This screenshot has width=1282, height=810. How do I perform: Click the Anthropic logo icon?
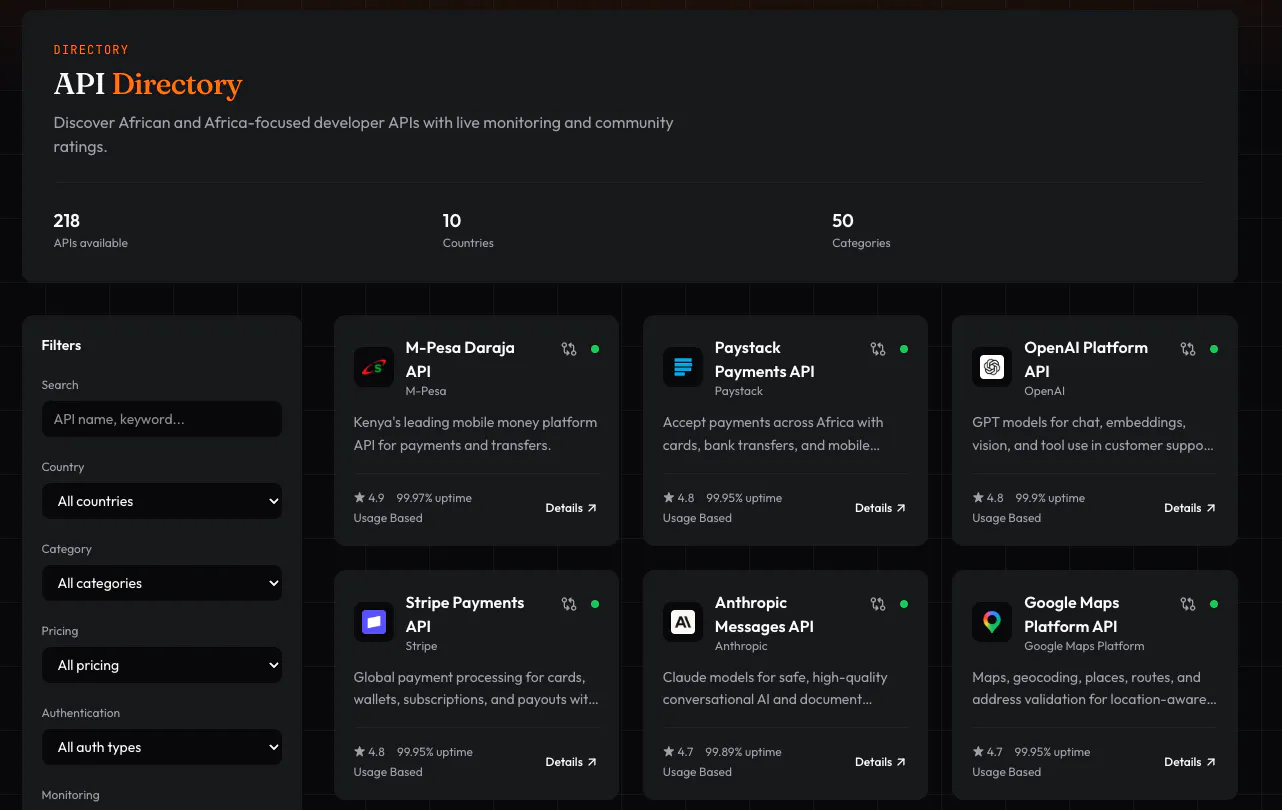click(683, 622)
